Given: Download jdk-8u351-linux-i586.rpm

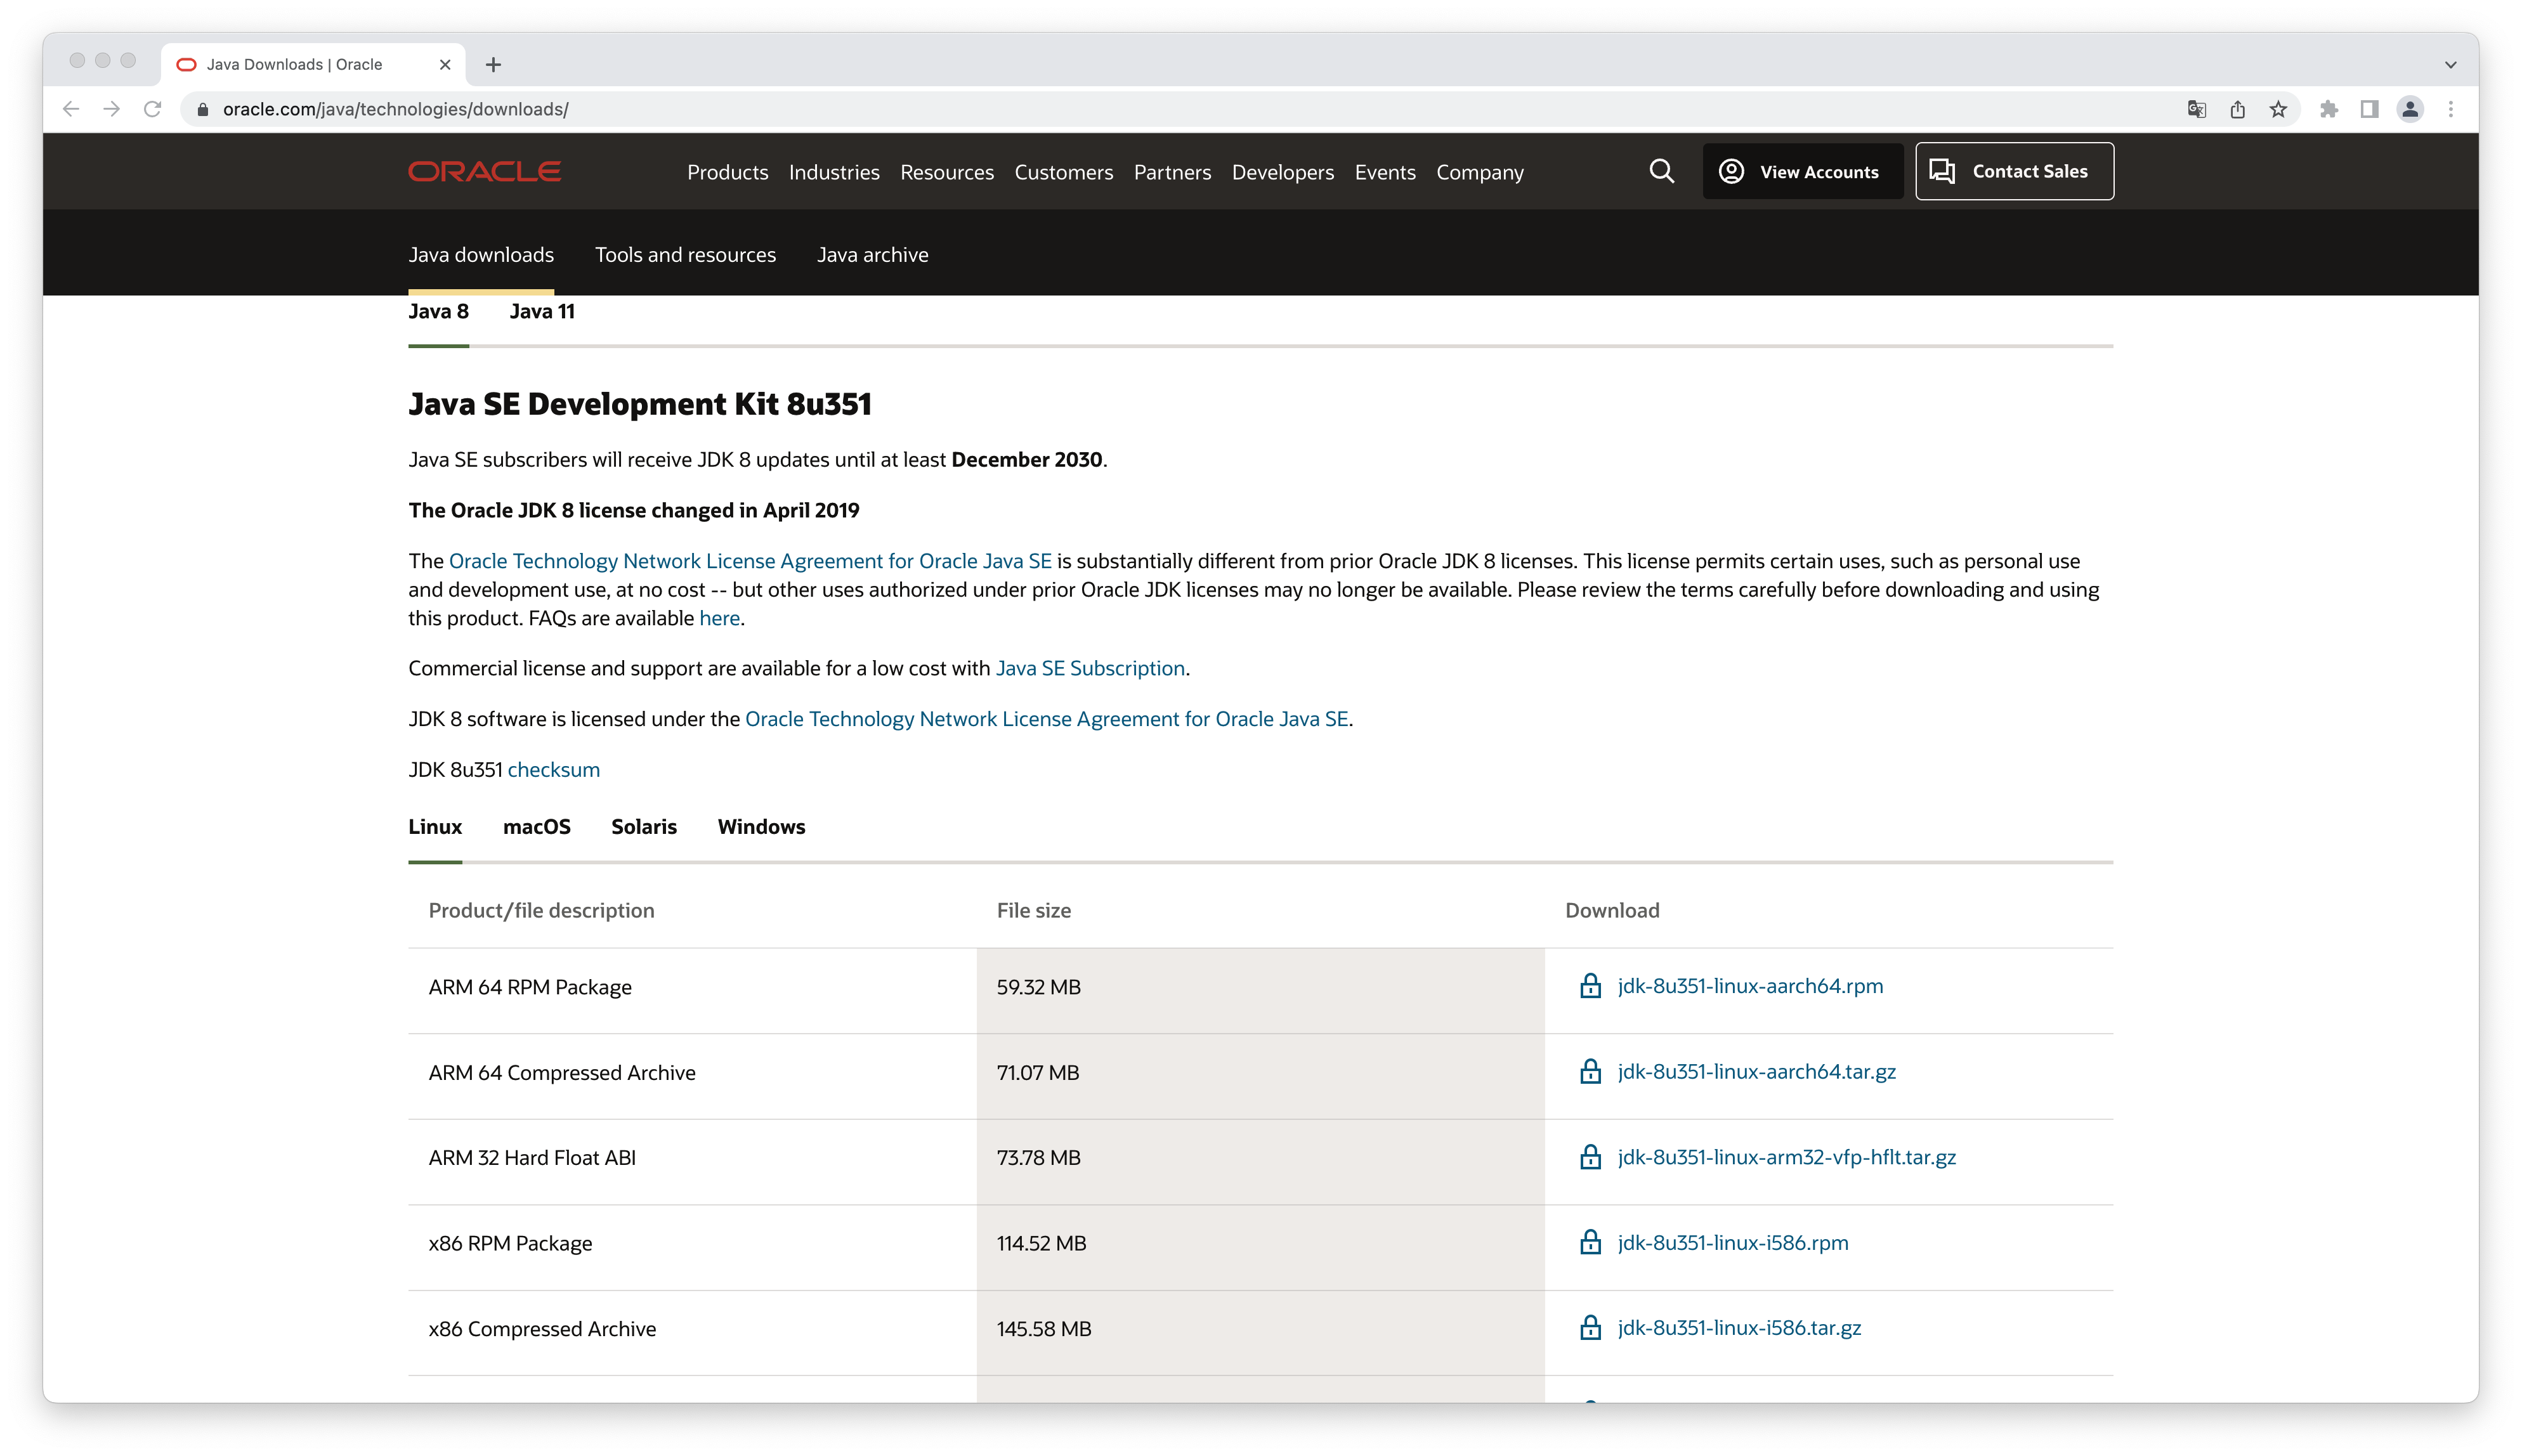Looking at the screenshot, I should 1732,1243.
